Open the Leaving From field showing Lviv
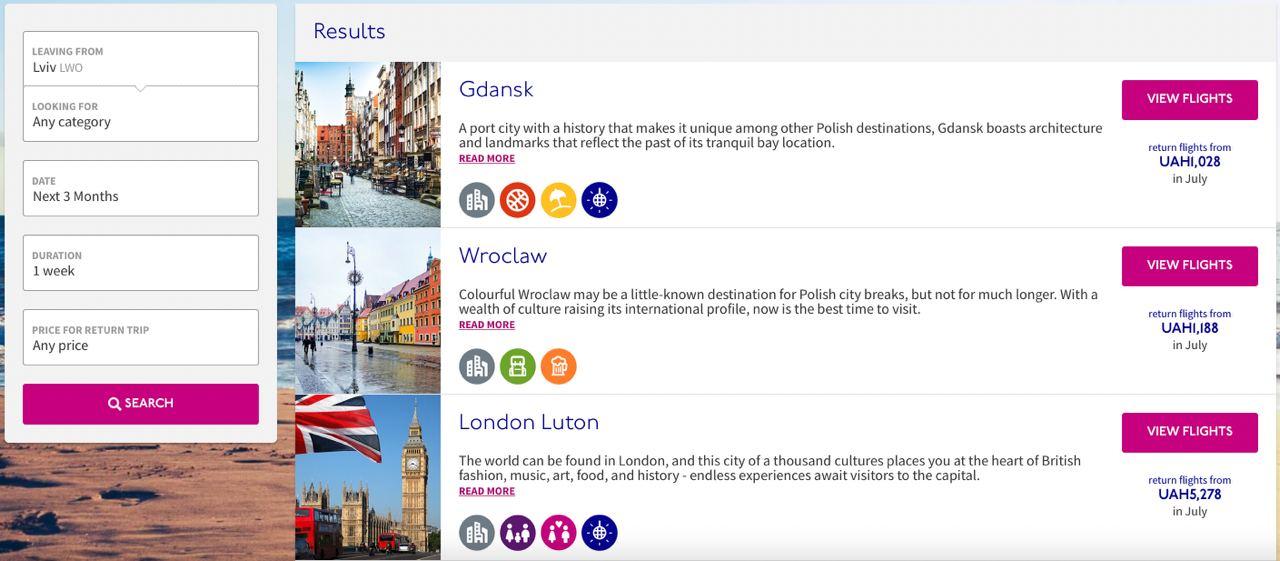1280x561 pixels. 141,59
